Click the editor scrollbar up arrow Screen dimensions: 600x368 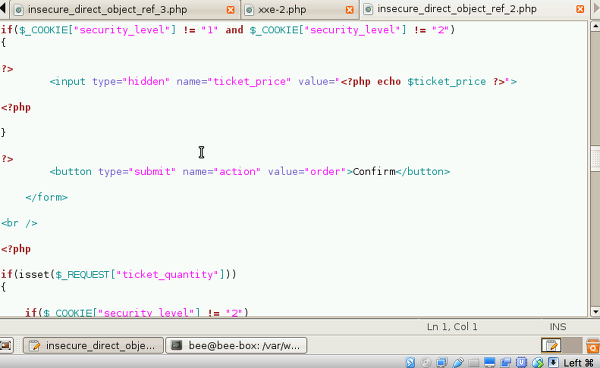595,26
